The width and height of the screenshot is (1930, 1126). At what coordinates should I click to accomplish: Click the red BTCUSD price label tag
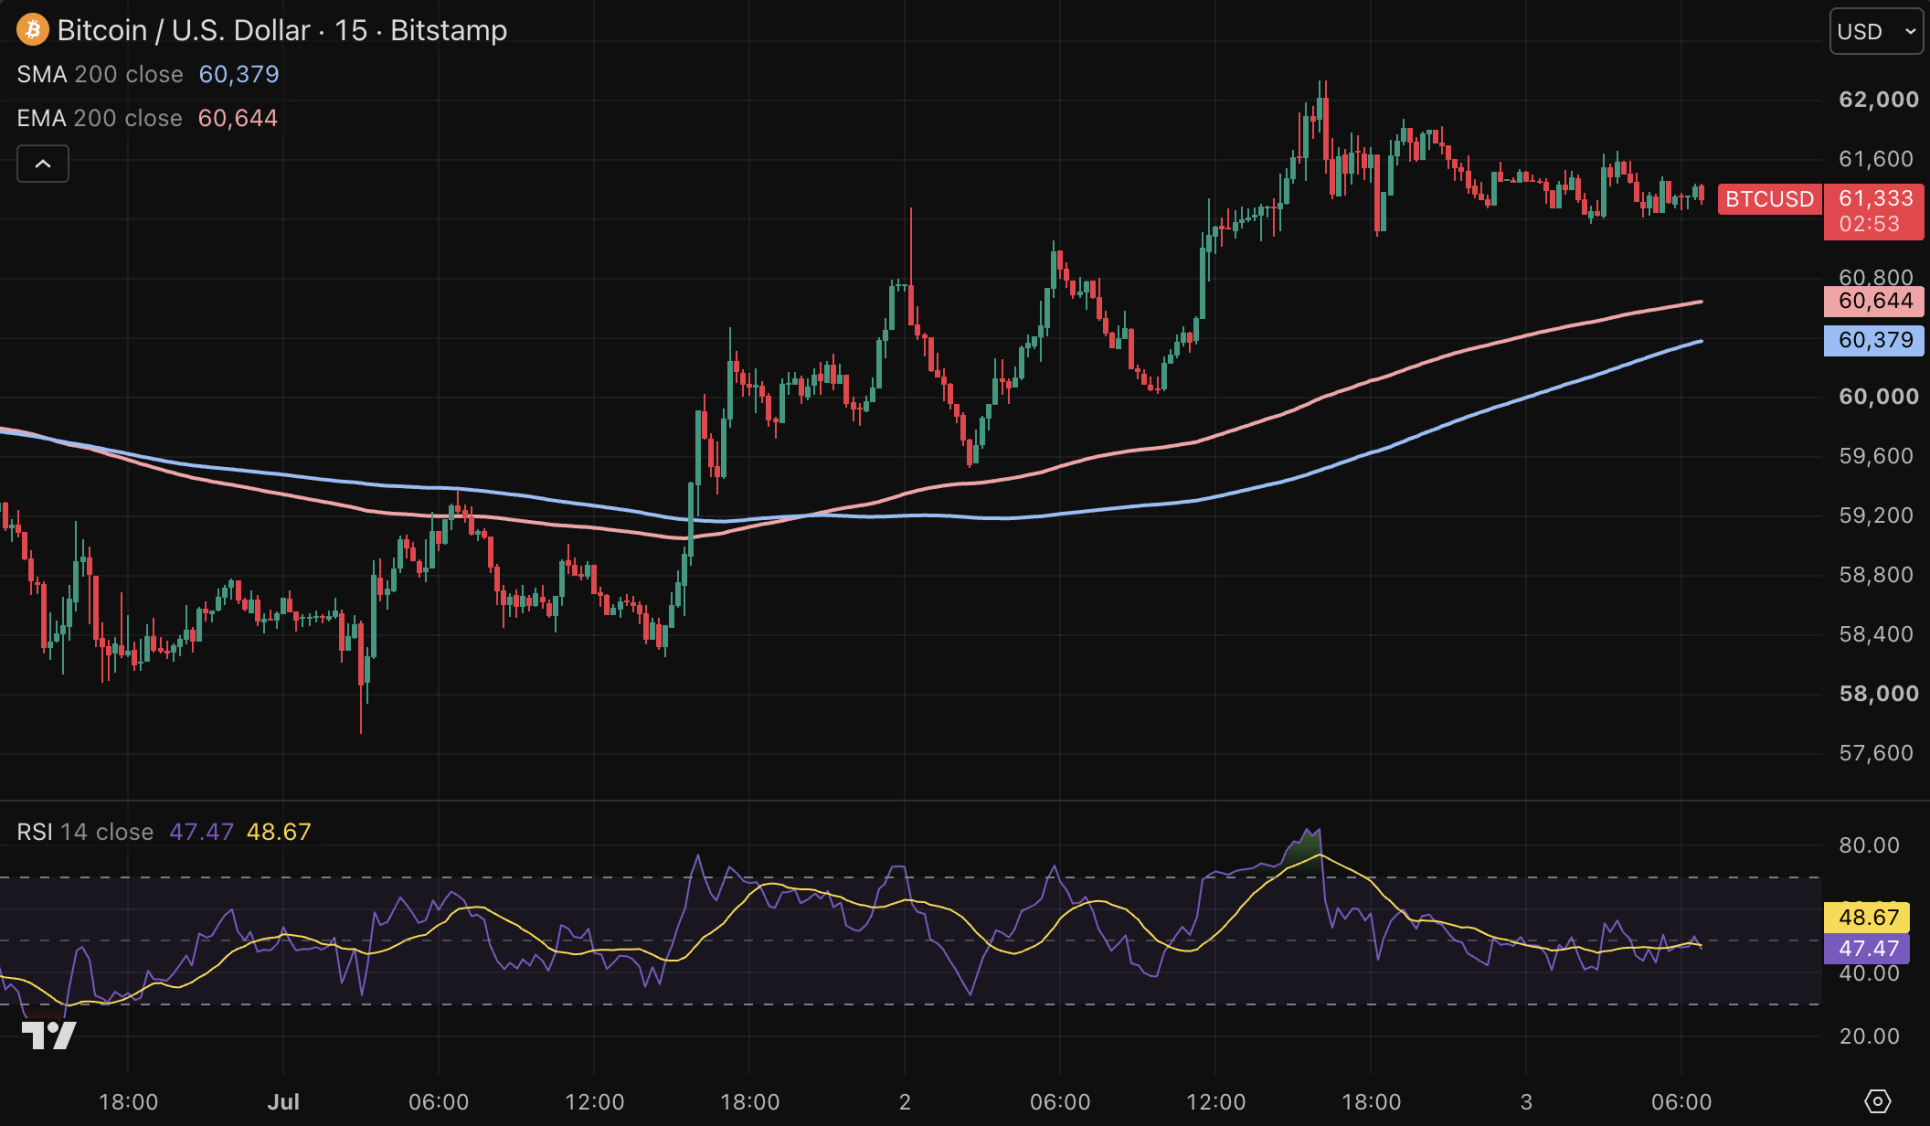[1769, 199]
